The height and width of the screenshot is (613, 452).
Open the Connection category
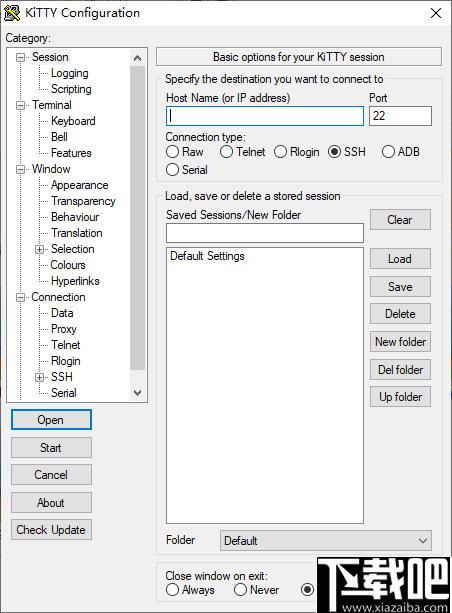(x=58, y=298)
